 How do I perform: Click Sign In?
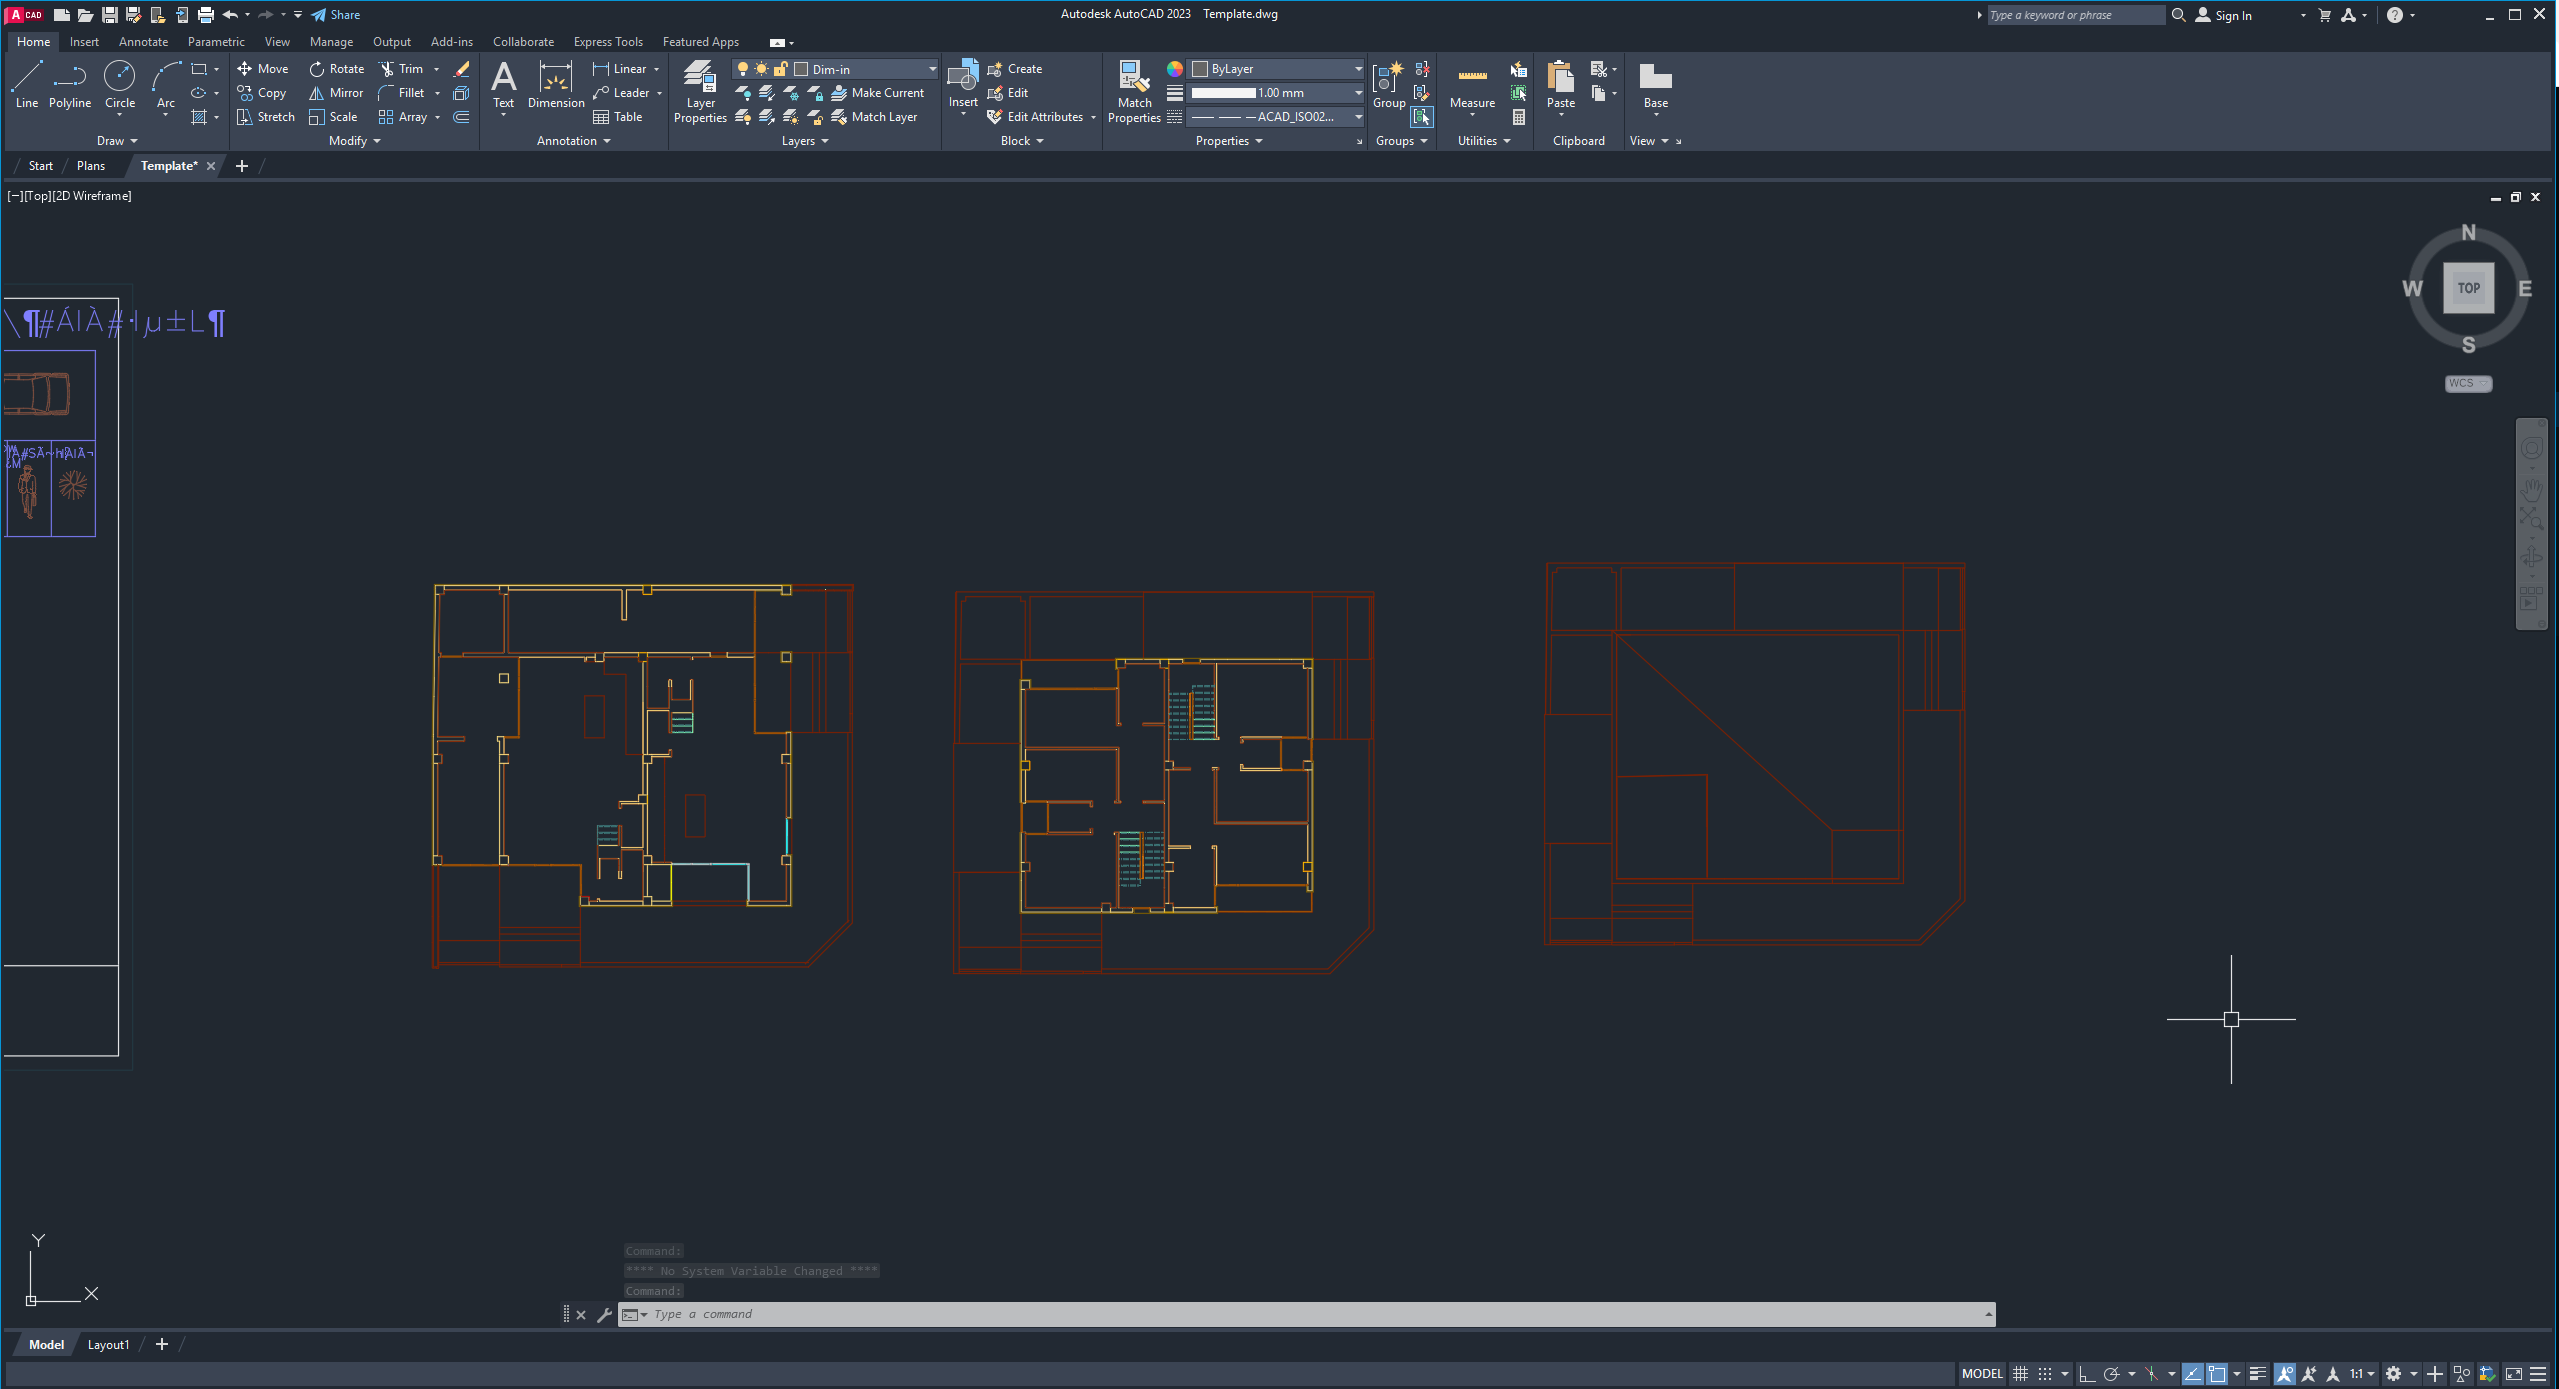(2223, 15)
